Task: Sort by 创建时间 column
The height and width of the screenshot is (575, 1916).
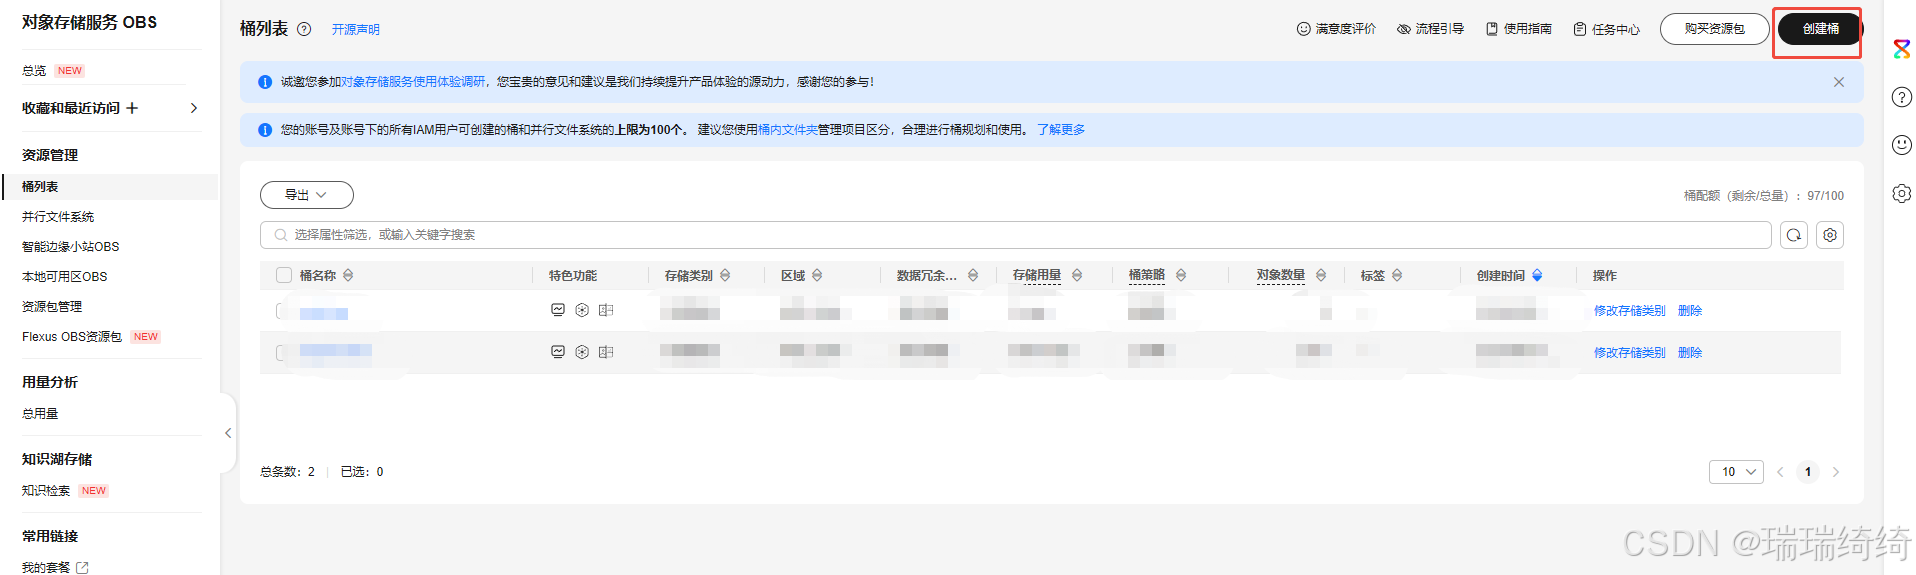Action: 1537,275
